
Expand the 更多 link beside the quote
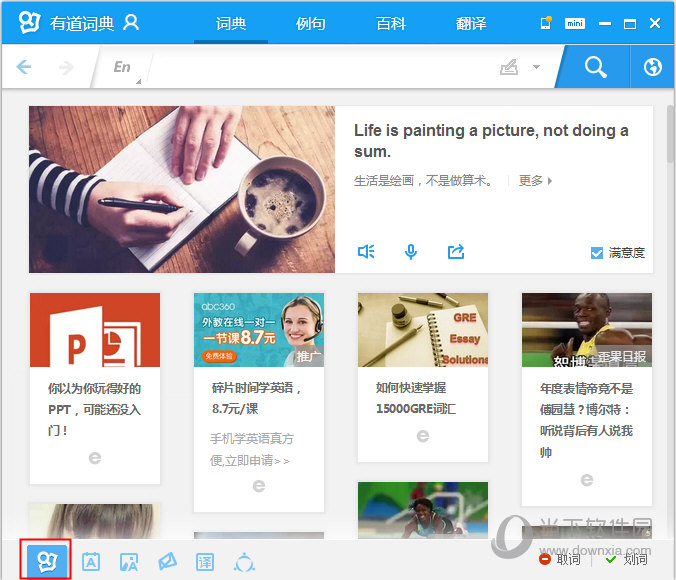tap(535, 181)
